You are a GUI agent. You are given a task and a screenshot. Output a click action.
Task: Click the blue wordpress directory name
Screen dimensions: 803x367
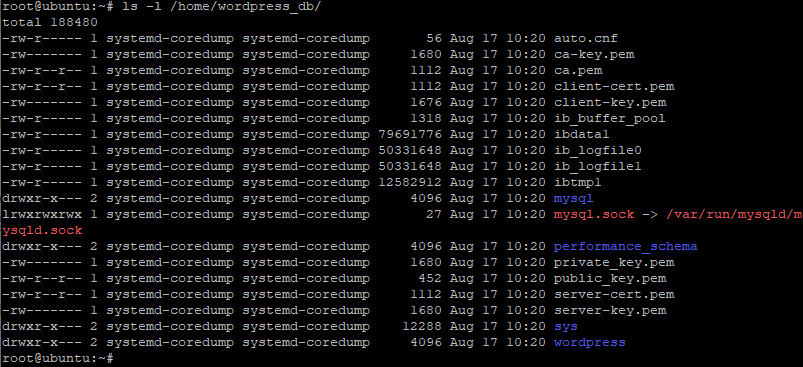click(x=589, y=342)
